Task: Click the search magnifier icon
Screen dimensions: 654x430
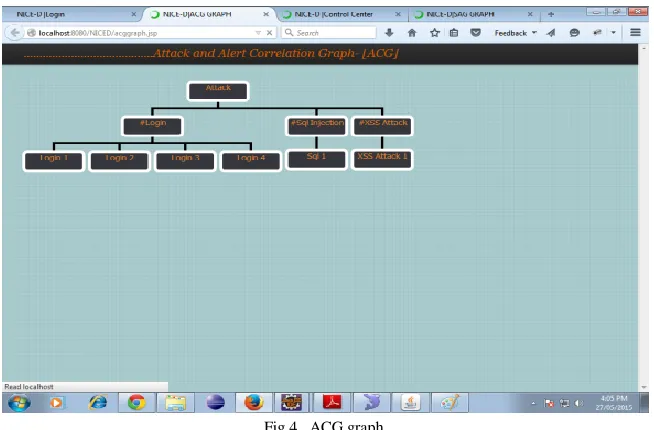Action: [x=289, y=32]
